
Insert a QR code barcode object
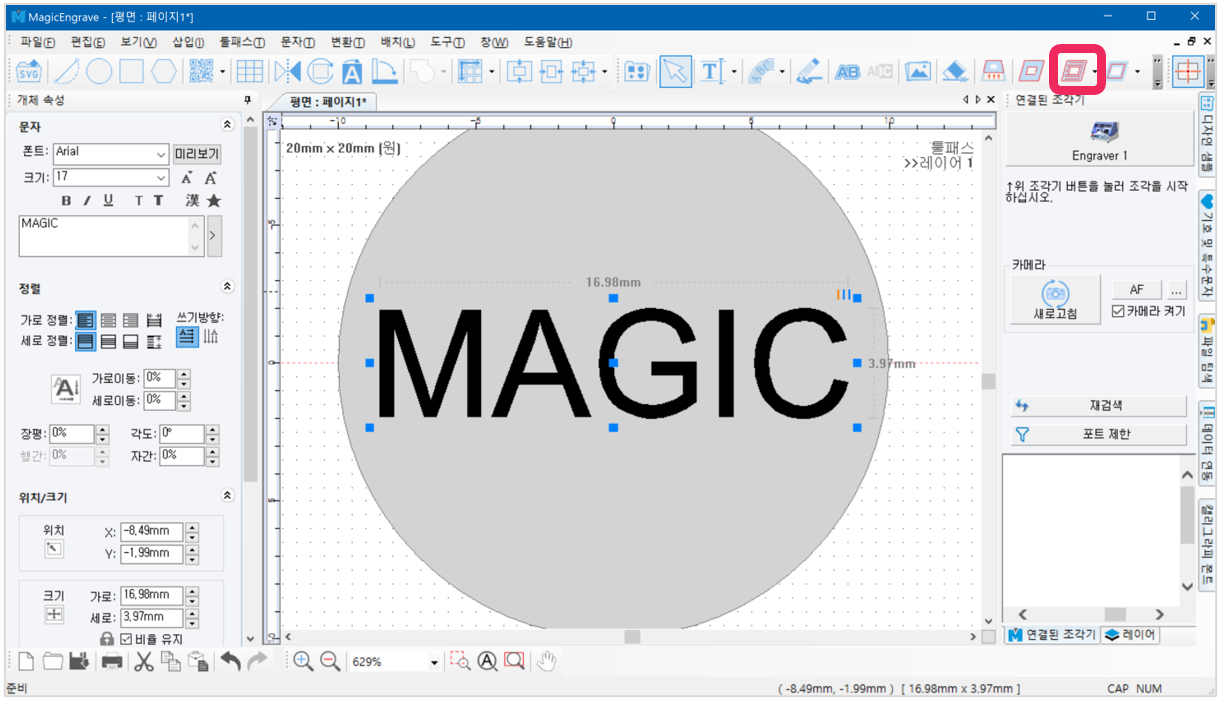coord(202,71)
